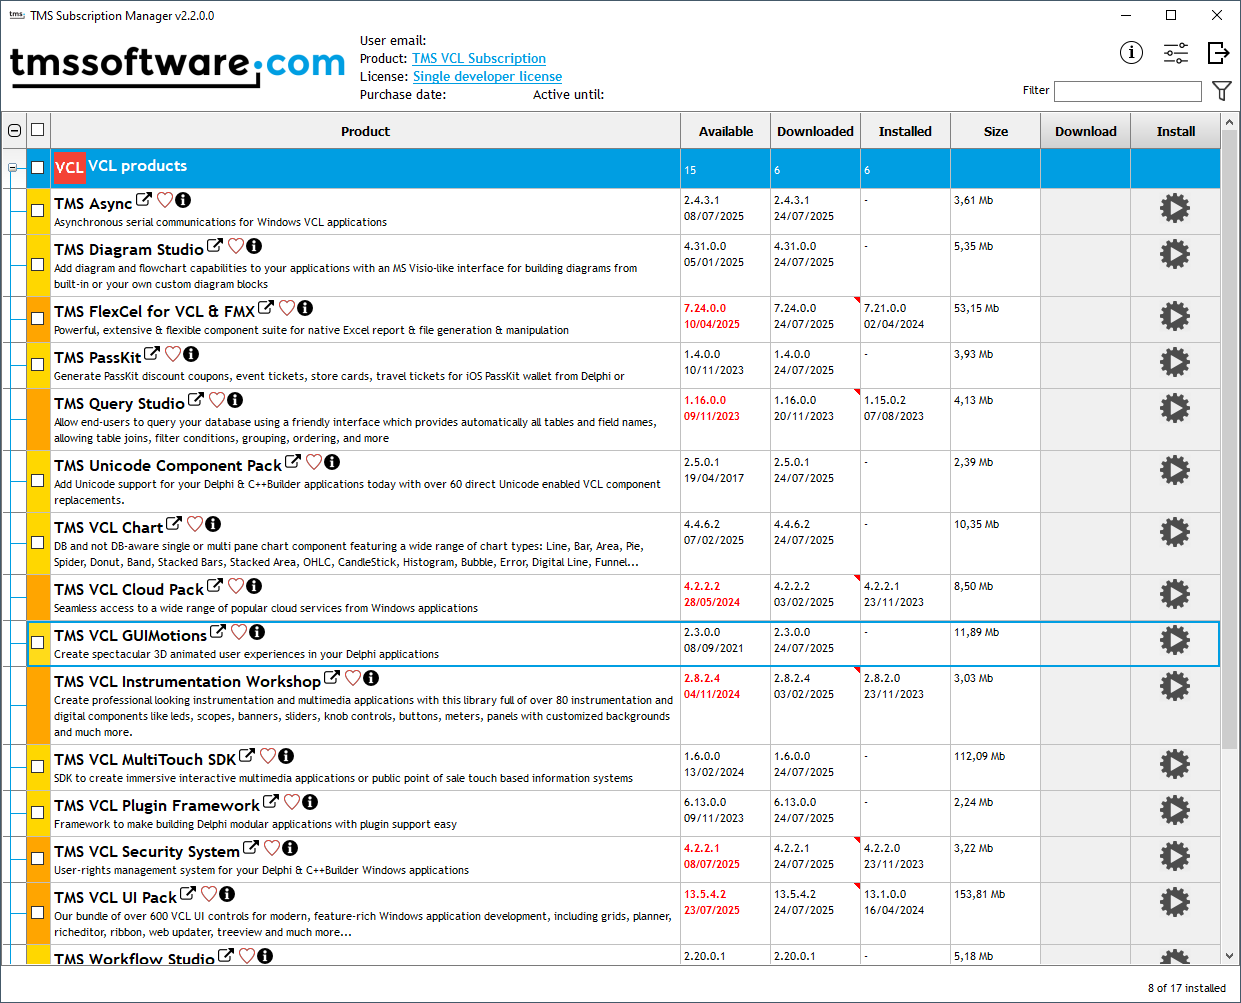This screenshot has width=1241, height=1003.
Task: Install TMS Async with gear icon
Action: pyautogui.click(x=1175, y=208)
